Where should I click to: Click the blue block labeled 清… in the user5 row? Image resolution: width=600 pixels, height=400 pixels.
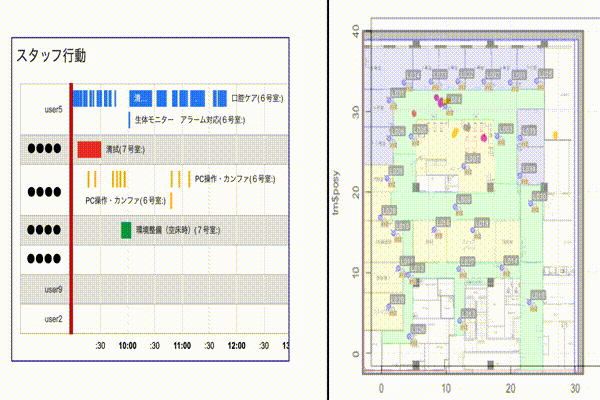click(140, 98)
